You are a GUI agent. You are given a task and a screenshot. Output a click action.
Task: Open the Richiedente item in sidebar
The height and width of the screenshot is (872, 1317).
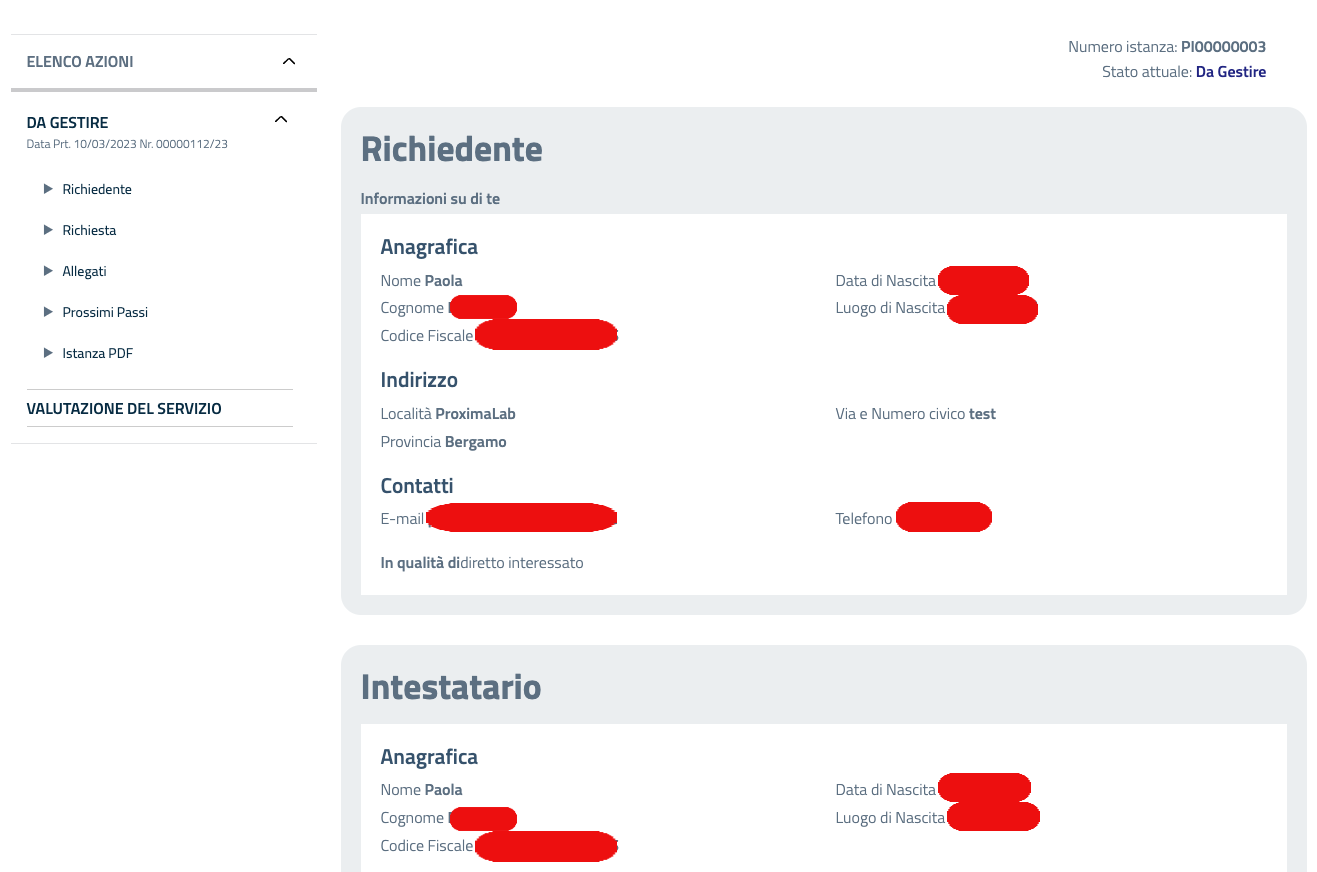(x=97, y=189)
